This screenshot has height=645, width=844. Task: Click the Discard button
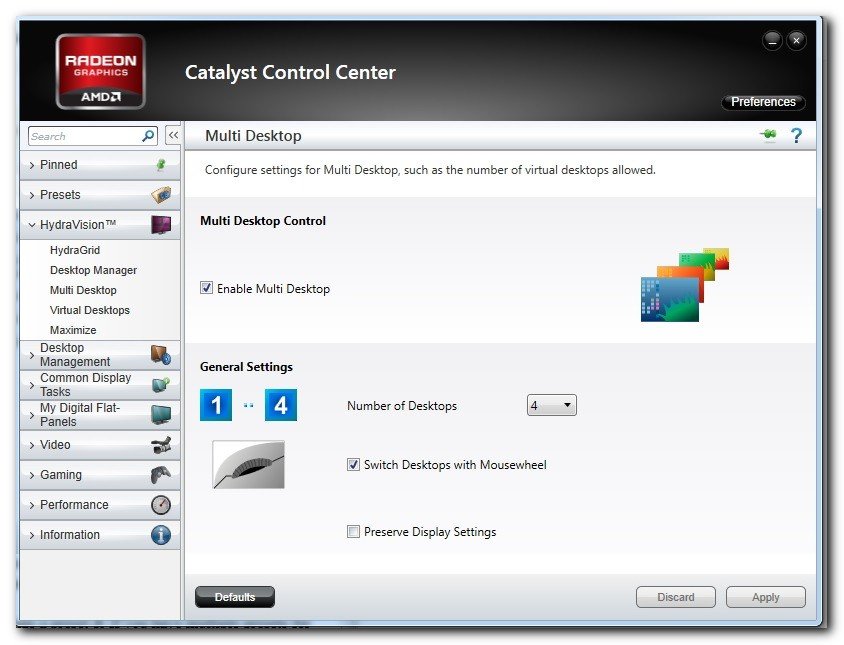(x=676, y=597)
